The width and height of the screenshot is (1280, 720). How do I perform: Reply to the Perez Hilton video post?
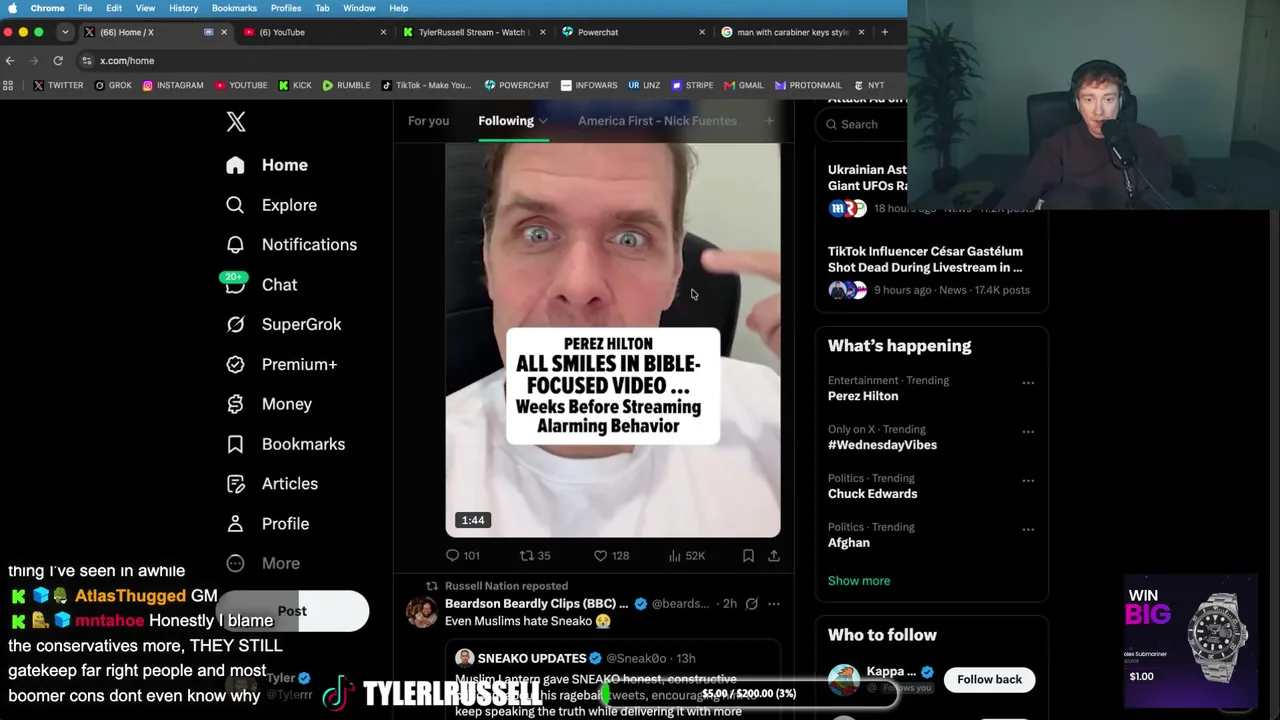(x=462, y=556)
